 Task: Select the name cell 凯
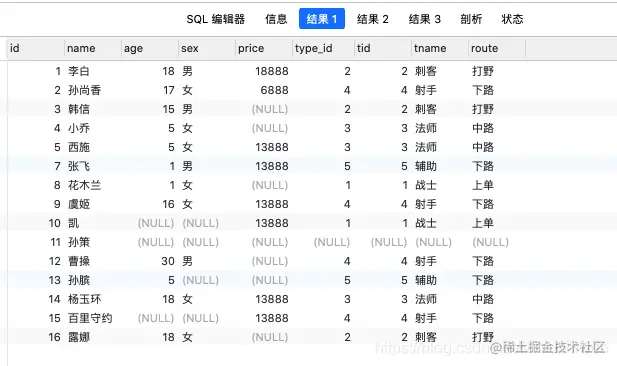pos(74,223)
